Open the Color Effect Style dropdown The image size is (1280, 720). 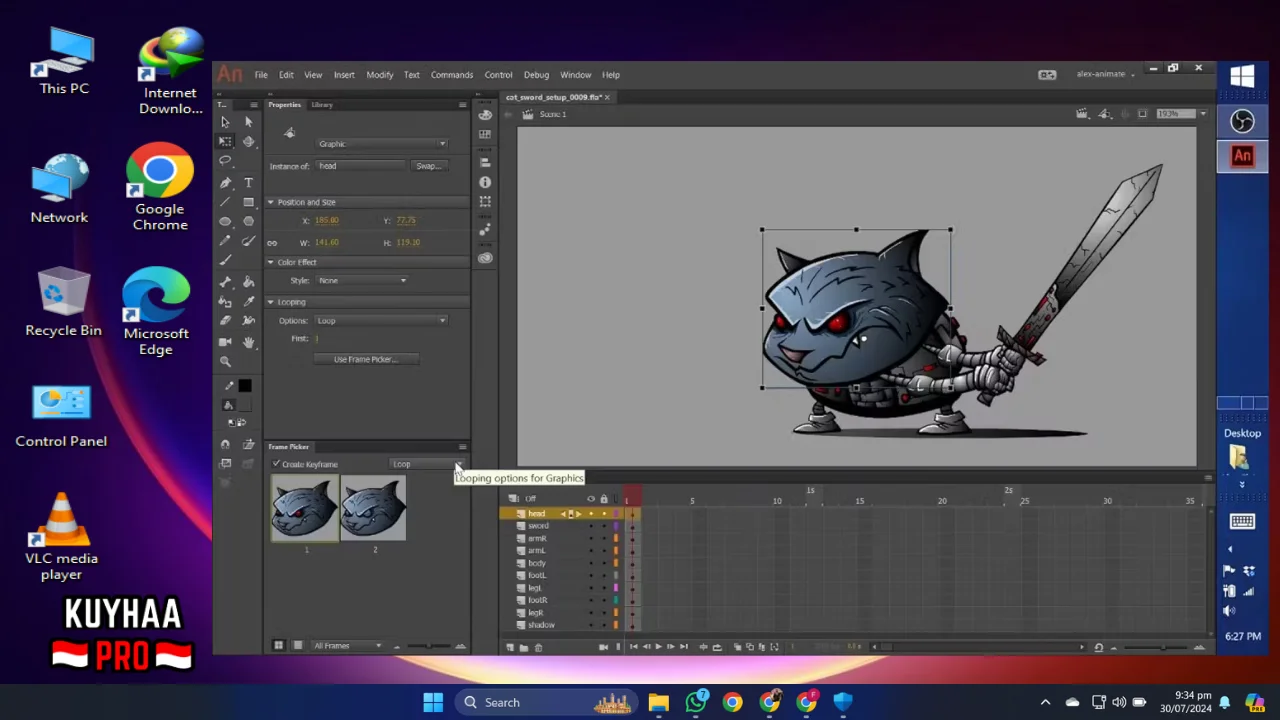pos(361,281)
